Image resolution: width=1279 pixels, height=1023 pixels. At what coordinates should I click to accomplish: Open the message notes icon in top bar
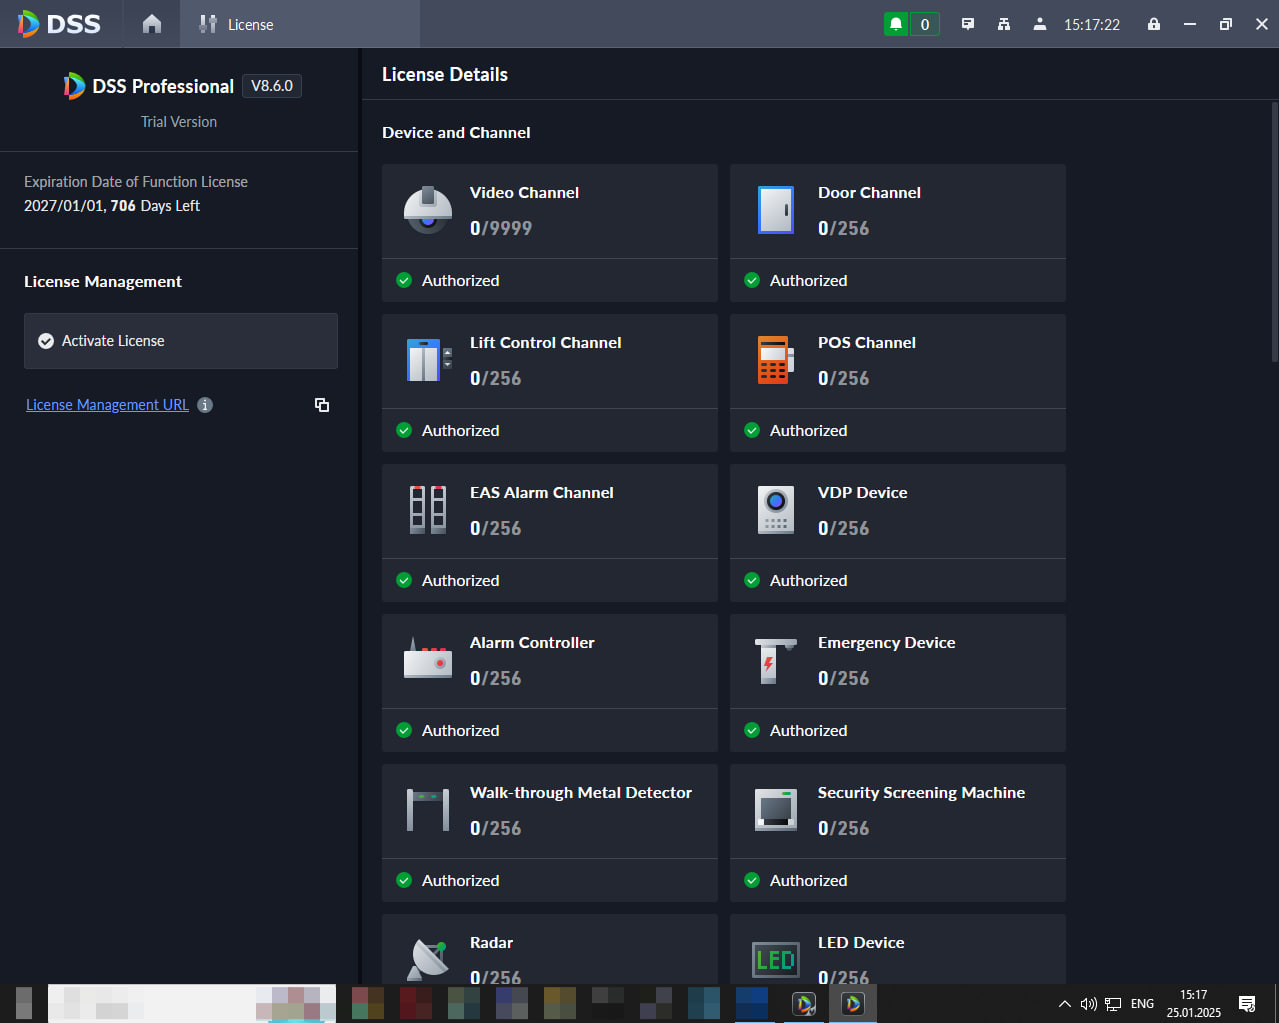(x=968, y=24)
